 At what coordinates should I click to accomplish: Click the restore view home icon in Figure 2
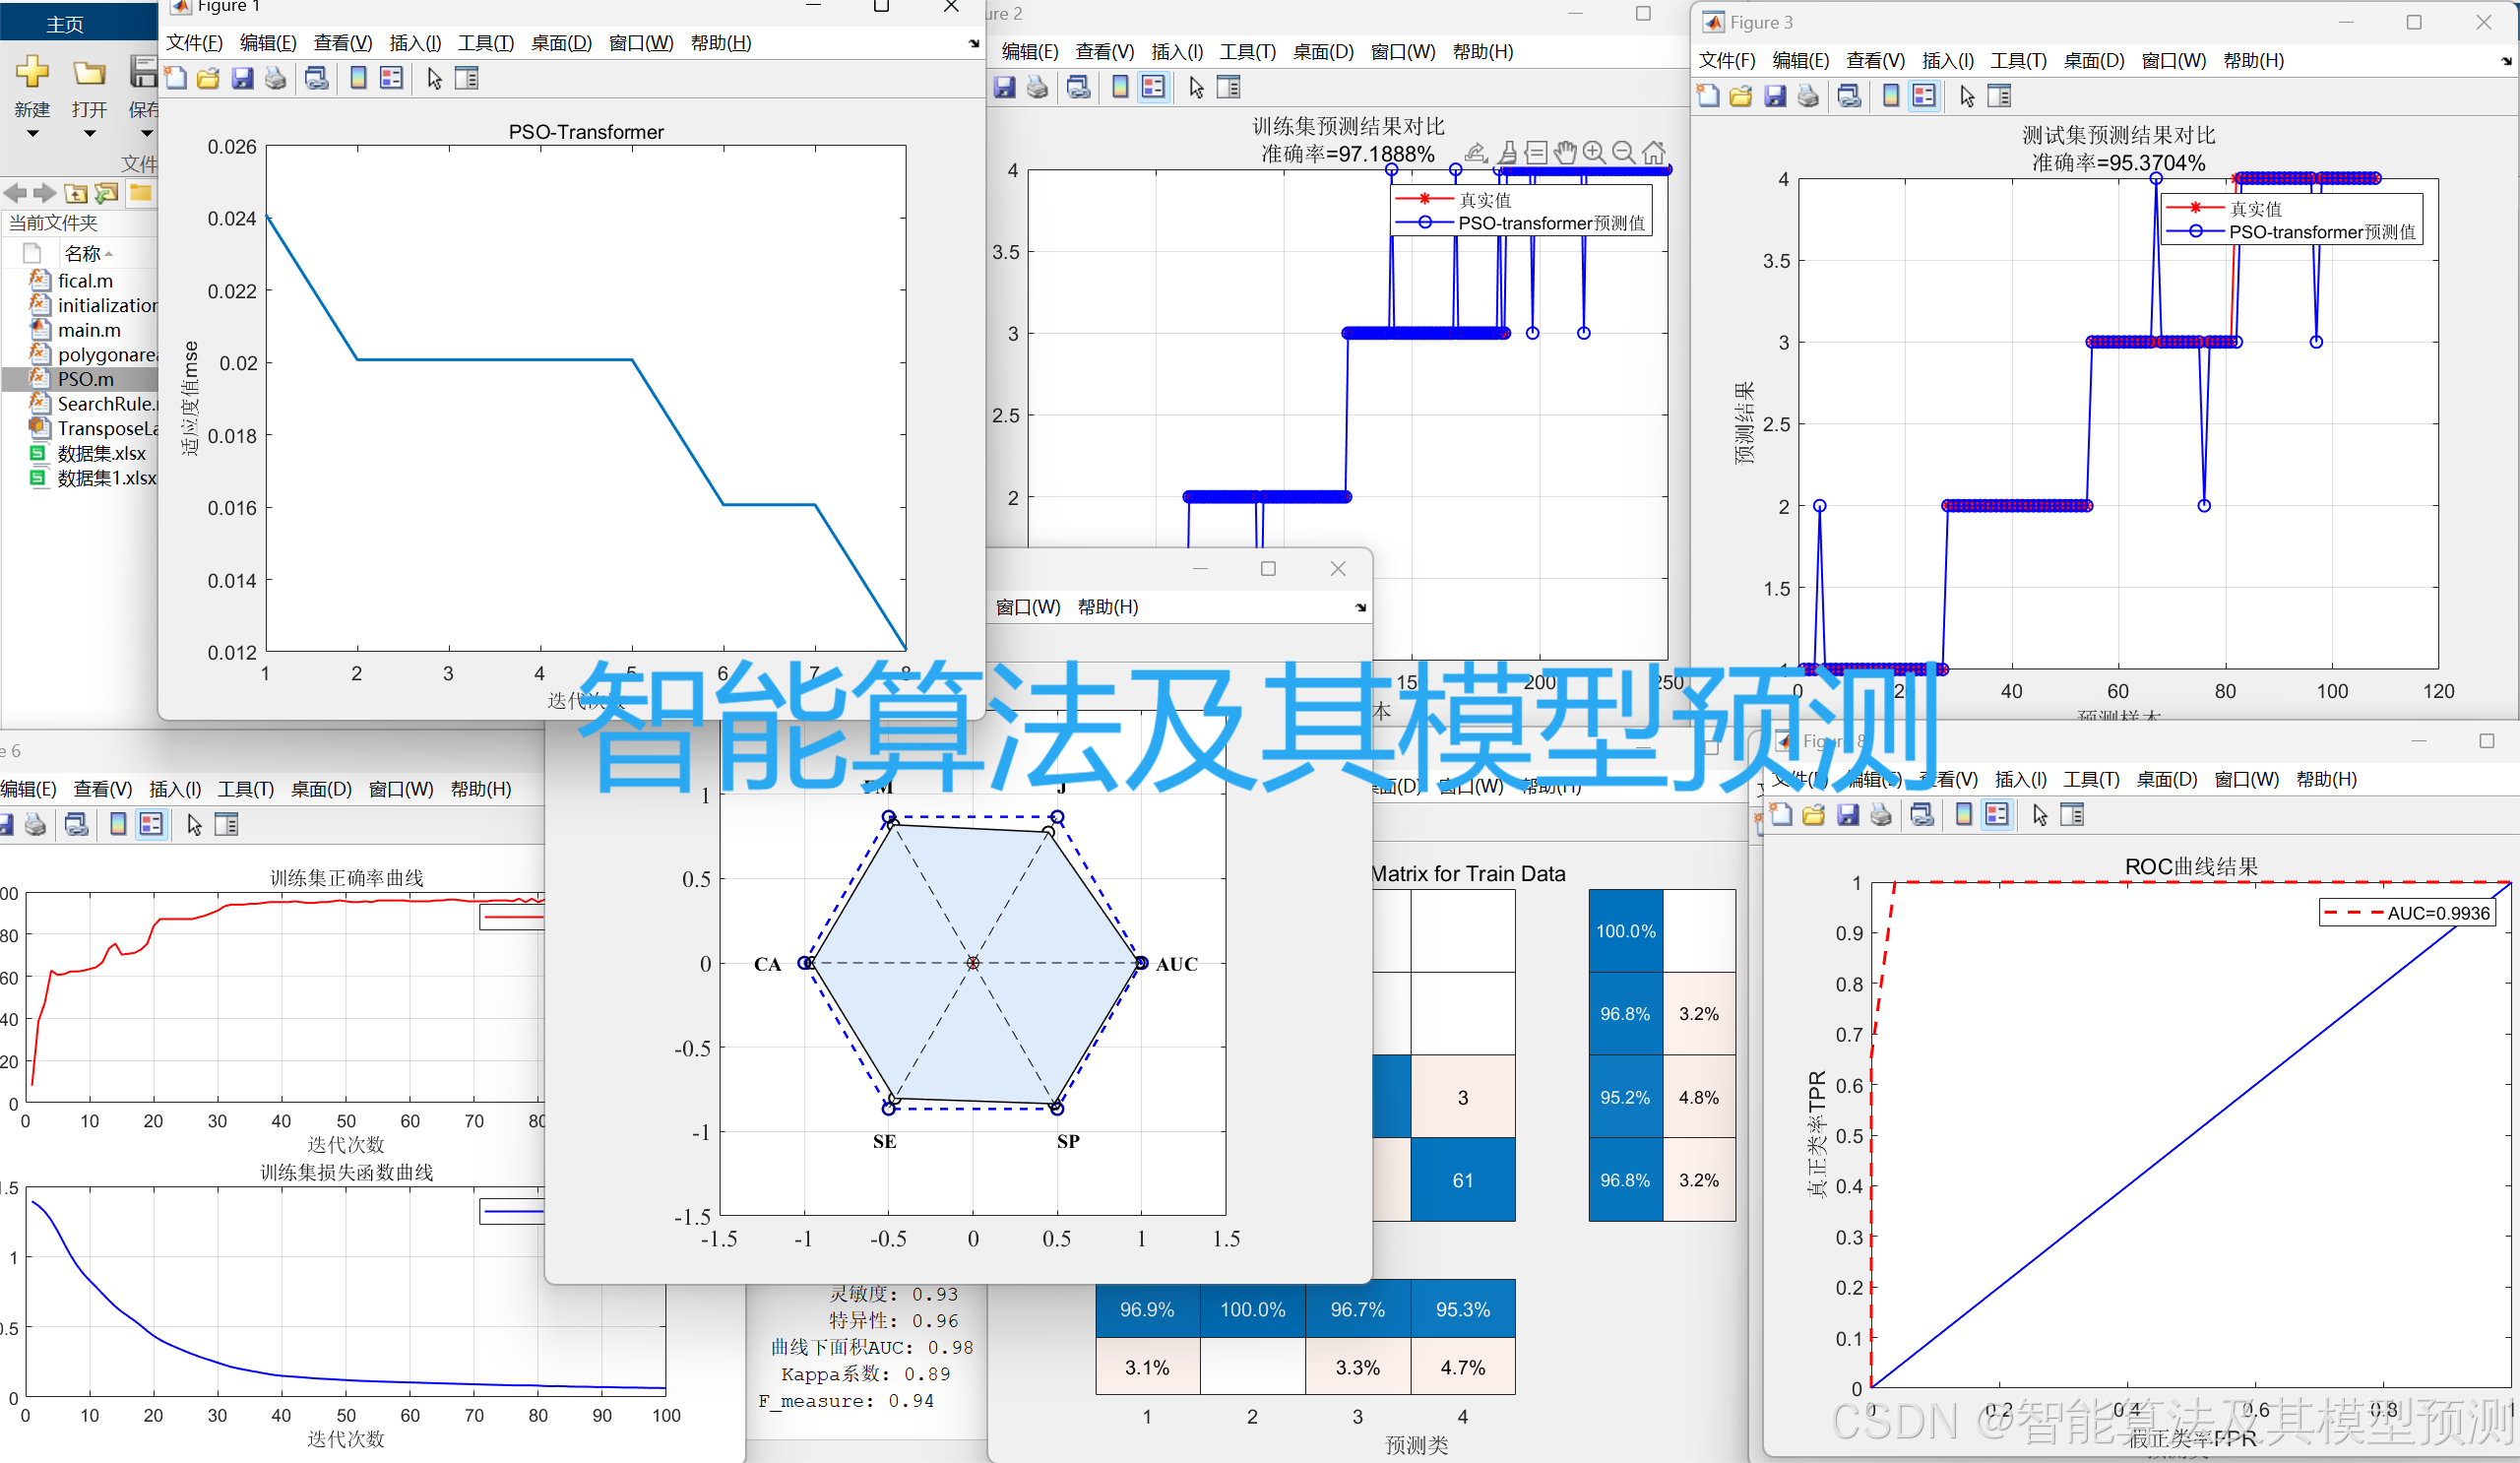1653,152
